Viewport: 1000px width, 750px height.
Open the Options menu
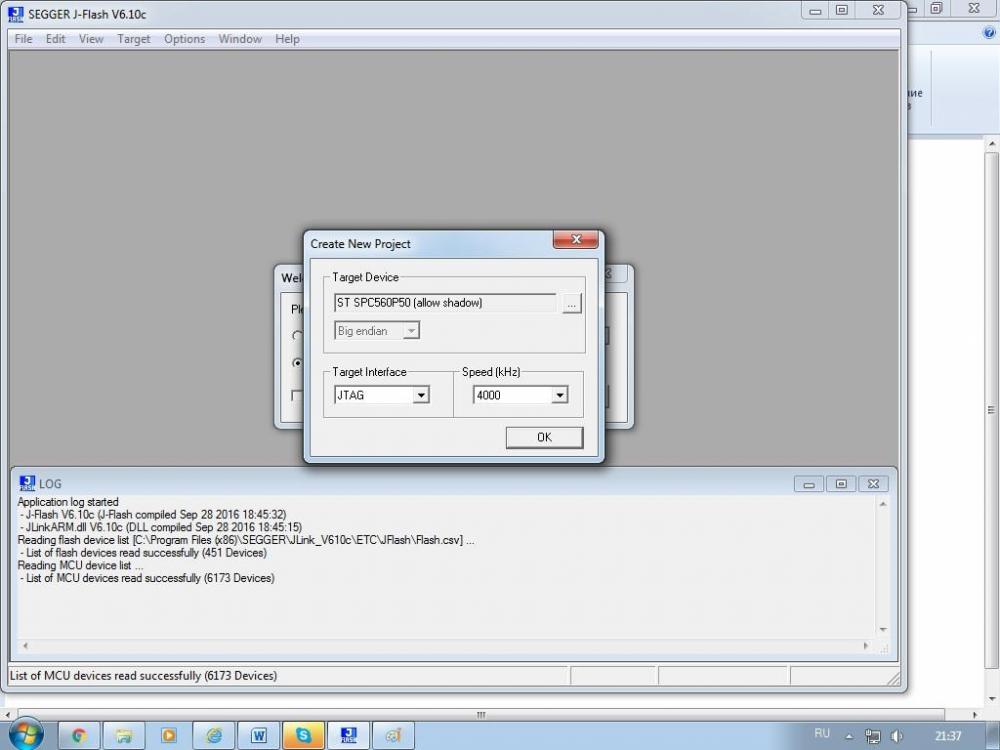(x=184, y=39)
